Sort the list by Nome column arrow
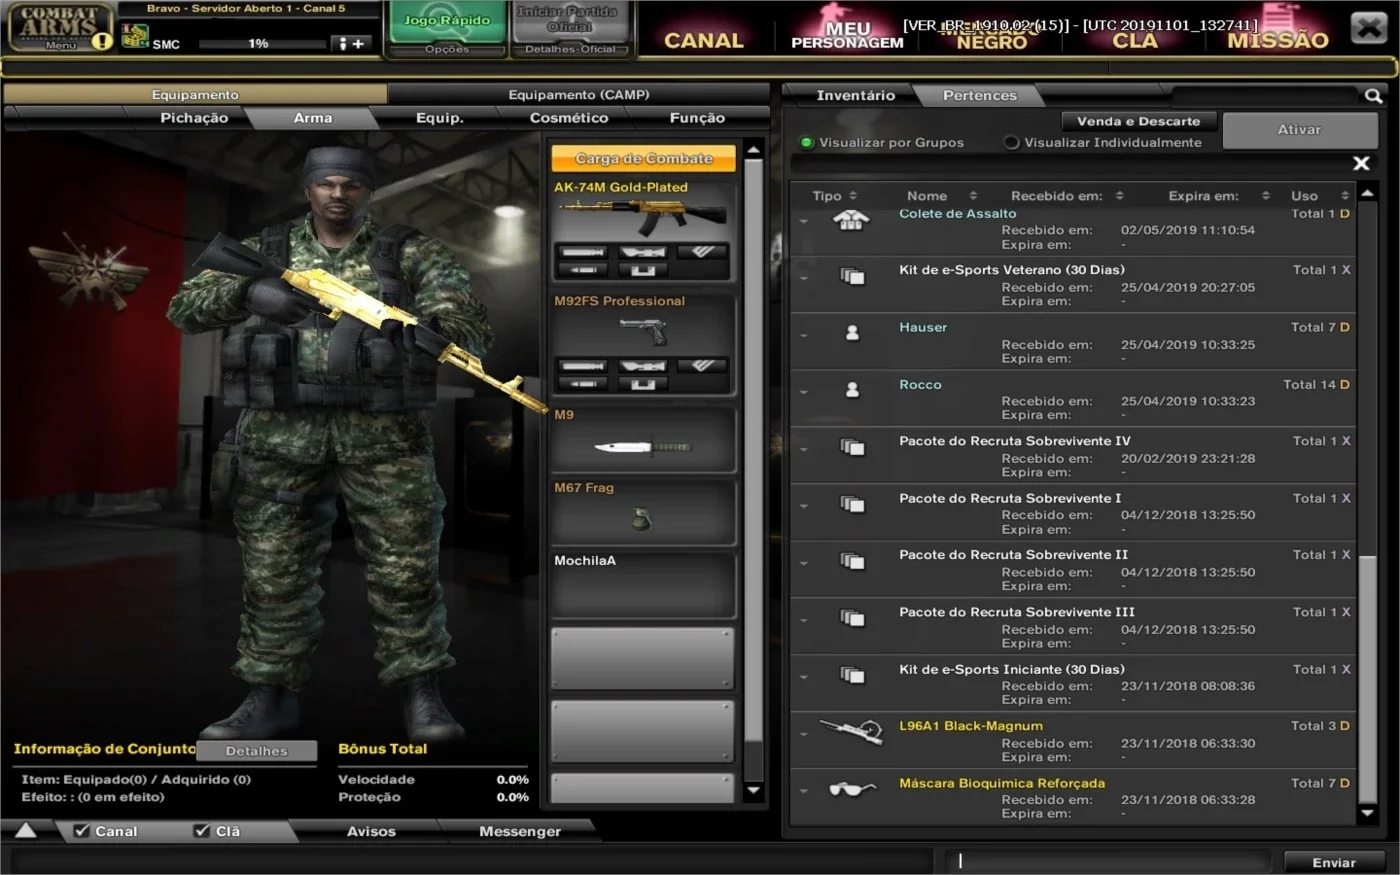Viewport: 1400px width, 875px height. (x=973, y=196)
